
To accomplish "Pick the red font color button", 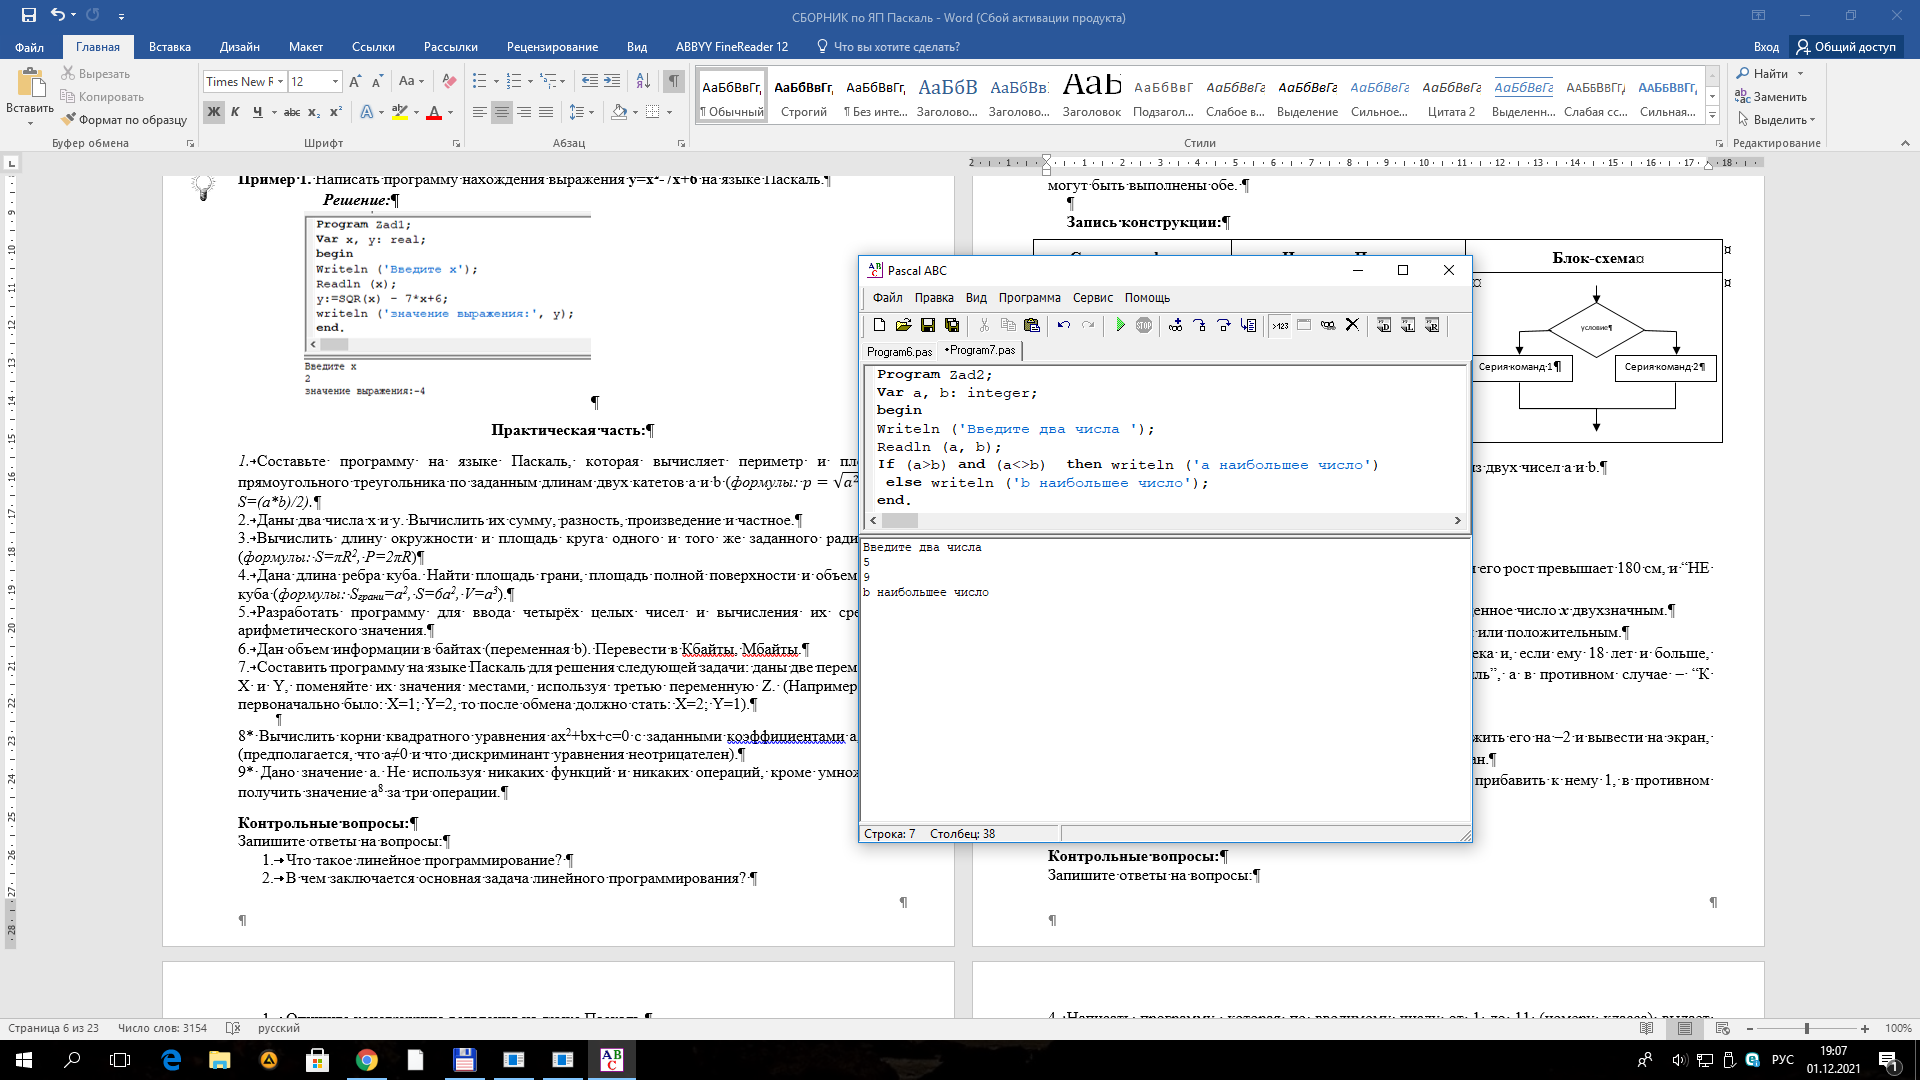I will (x=434, y=112).
